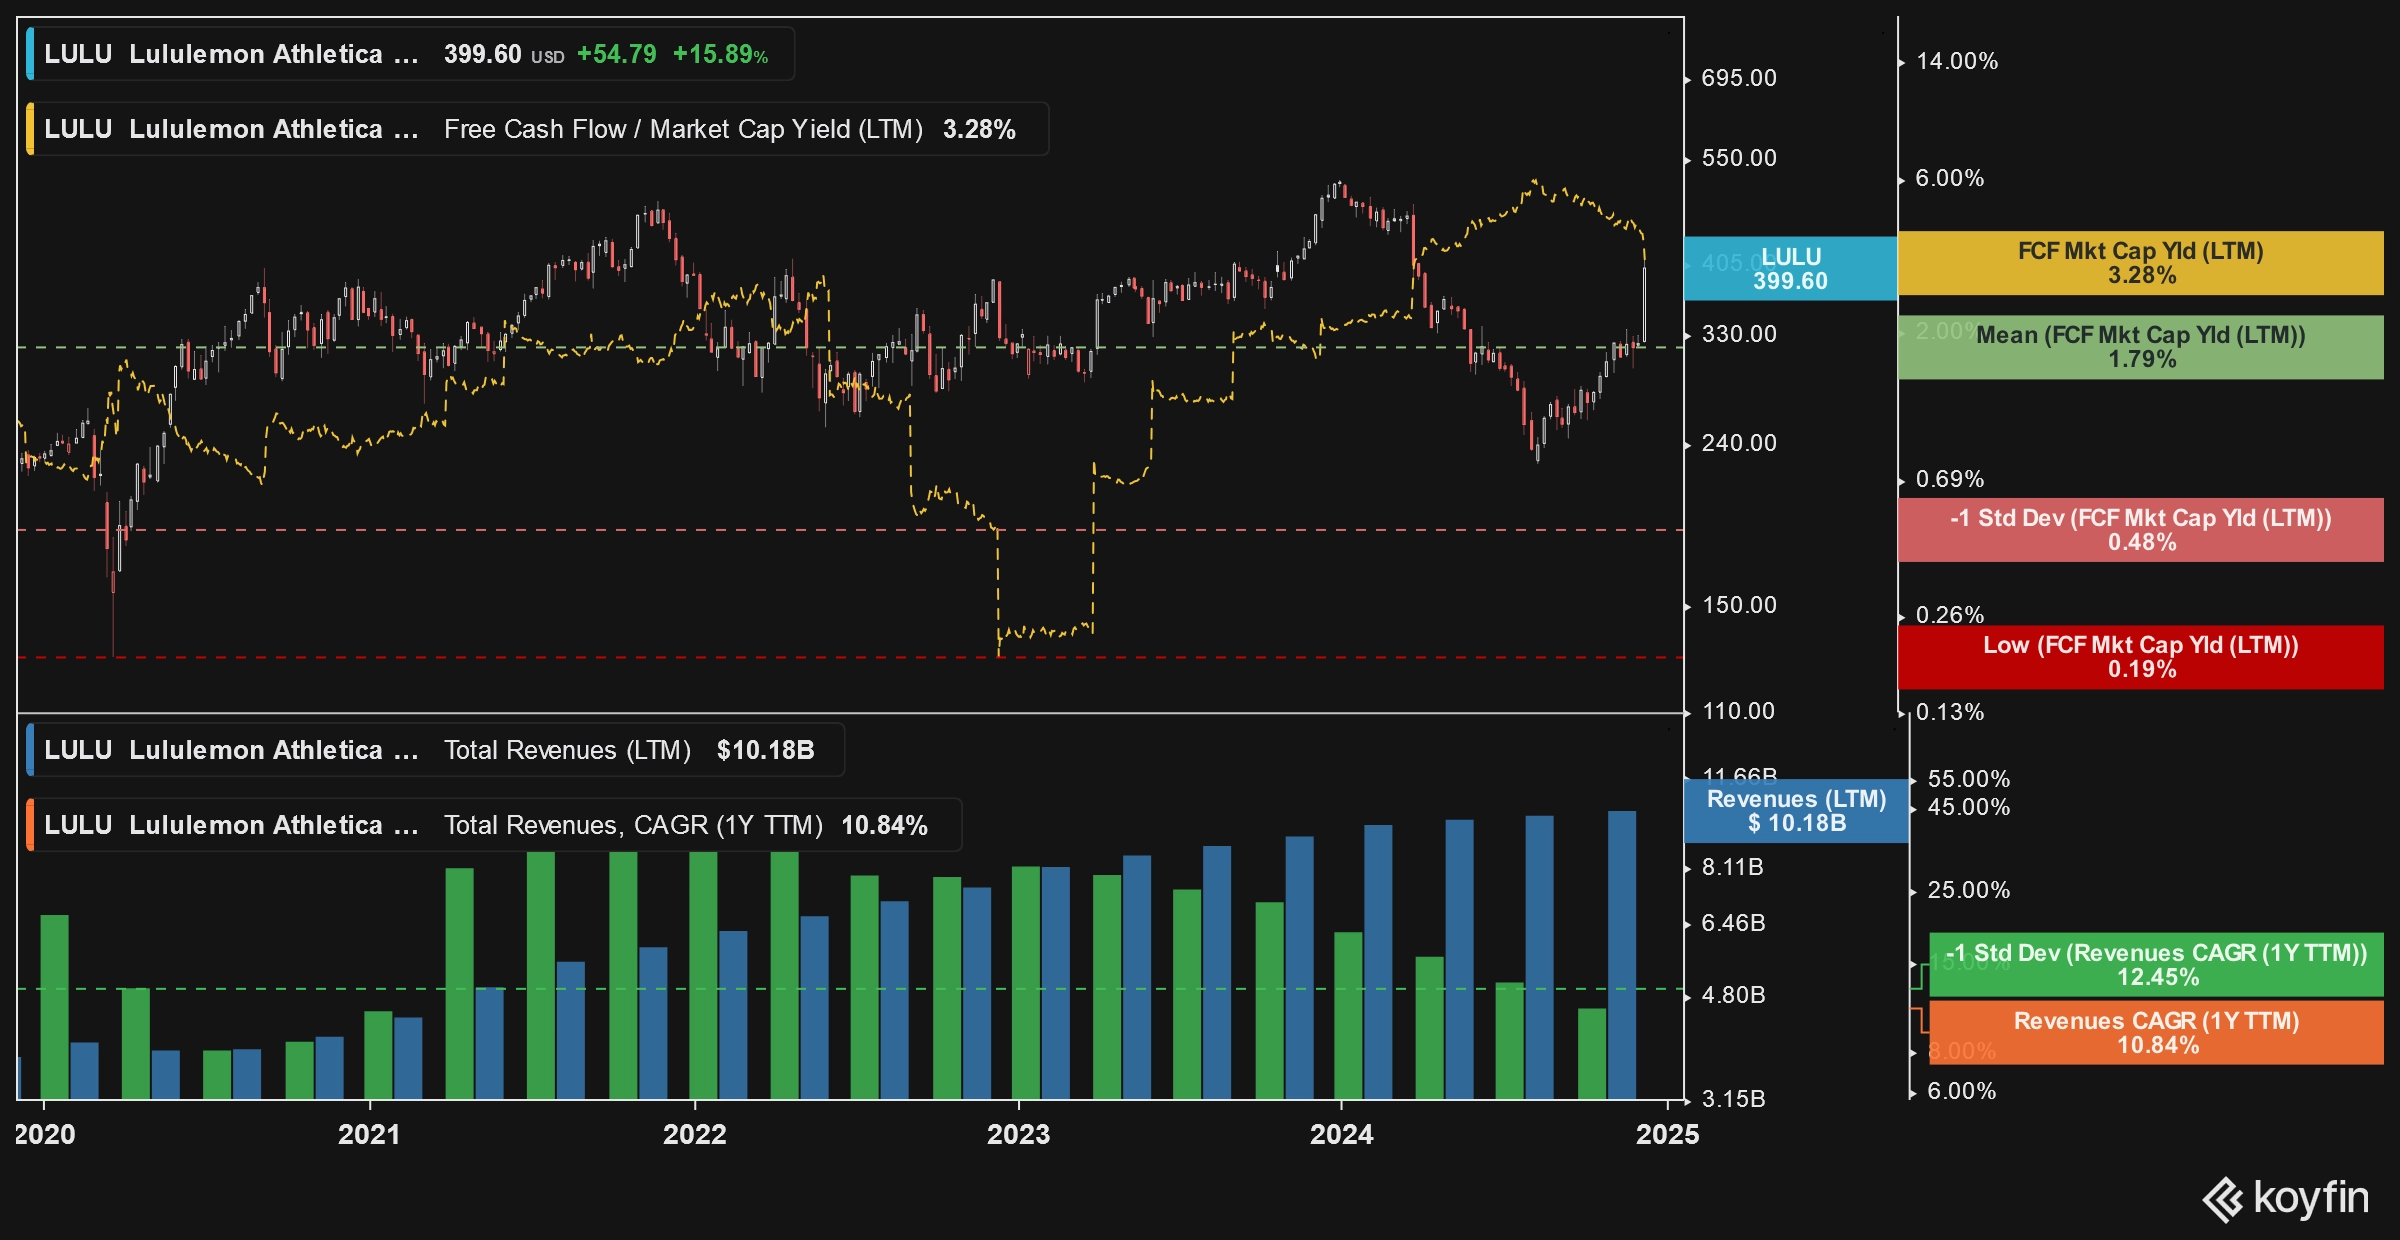Click the 0.26% yield axis value
The width and height of the screenshot is (2400, 1240).
1949,615
